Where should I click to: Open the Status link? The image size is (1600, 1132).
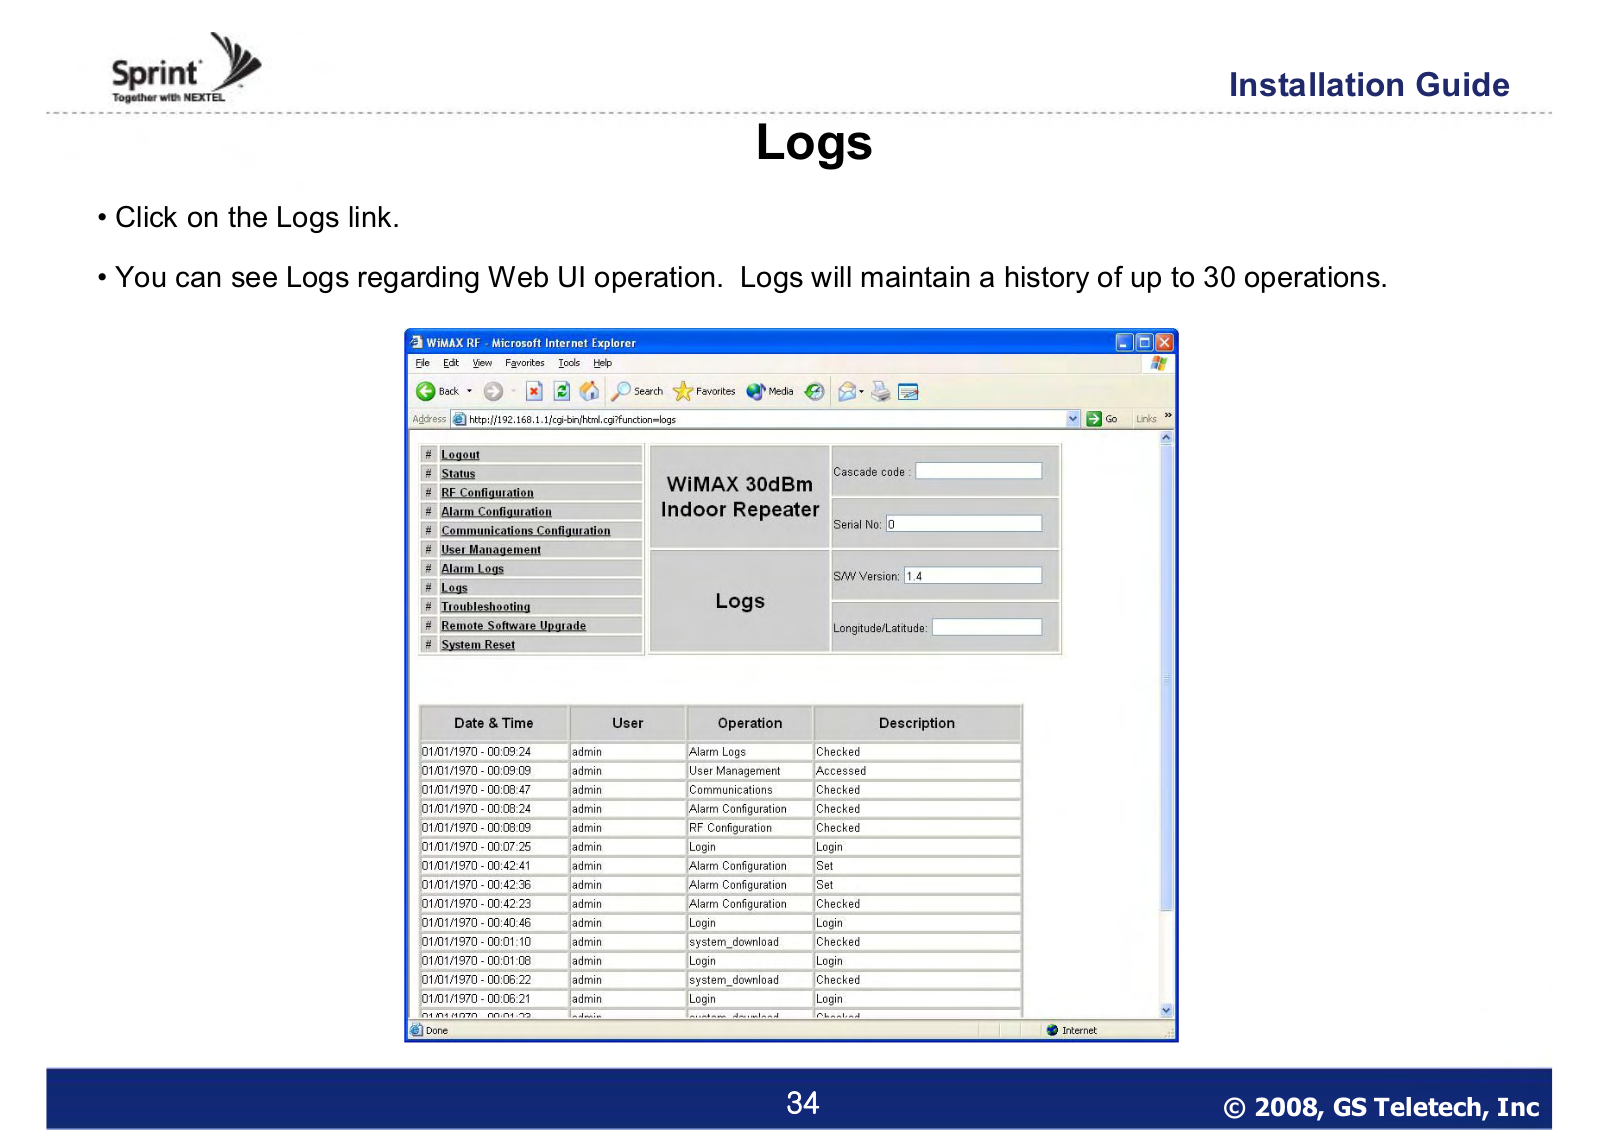pyautogui.click(x=458, y=474)
